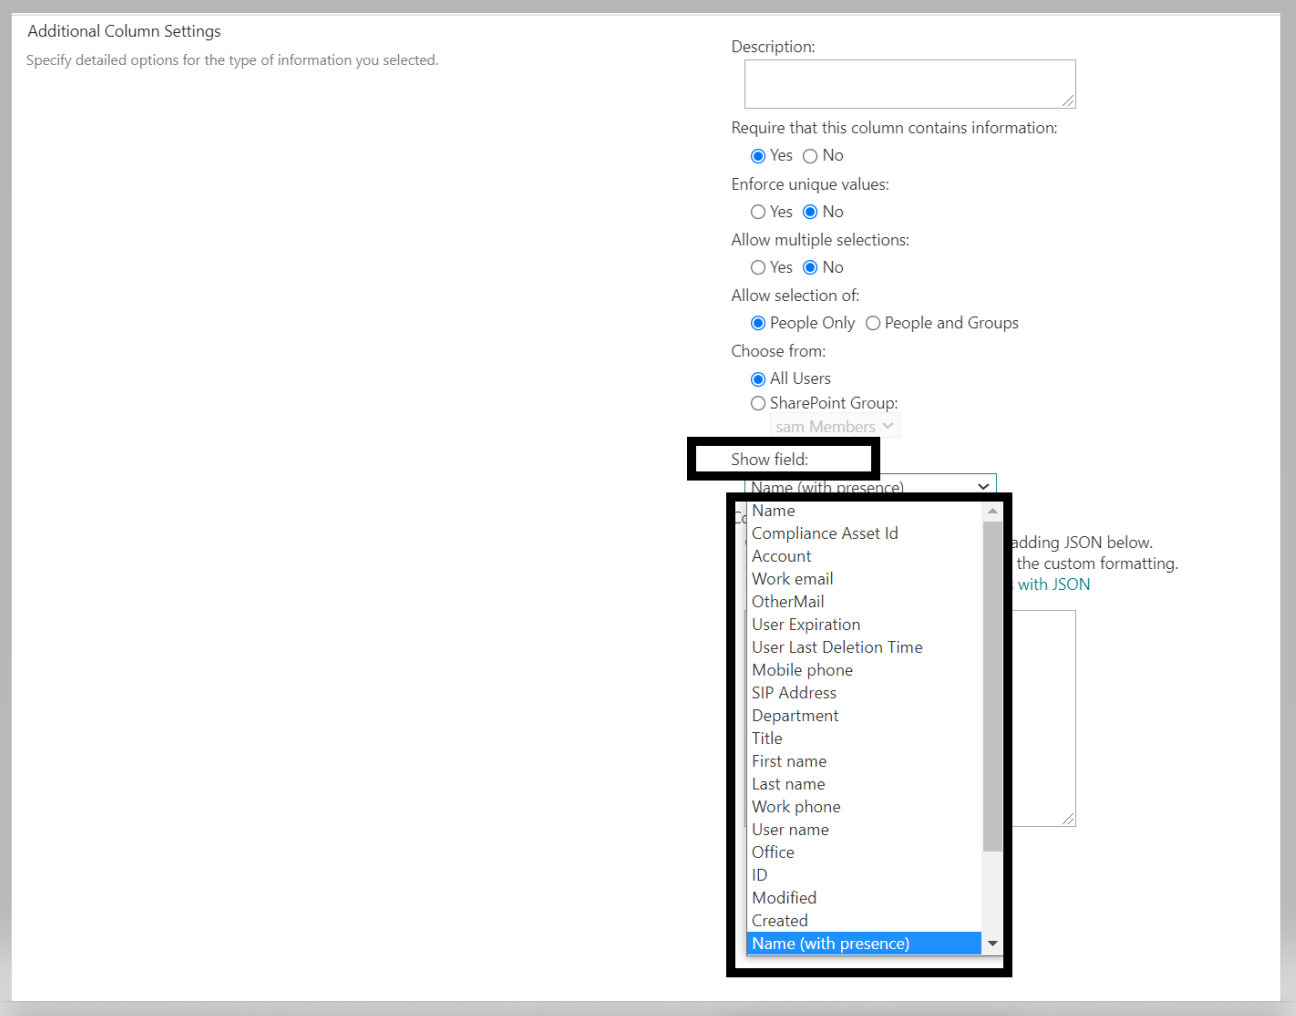Image resolution: width=1296 pixels, height=1016 pixels.
Task: Pick Compliance Asset Id from the list
Action: coord(824,533)
